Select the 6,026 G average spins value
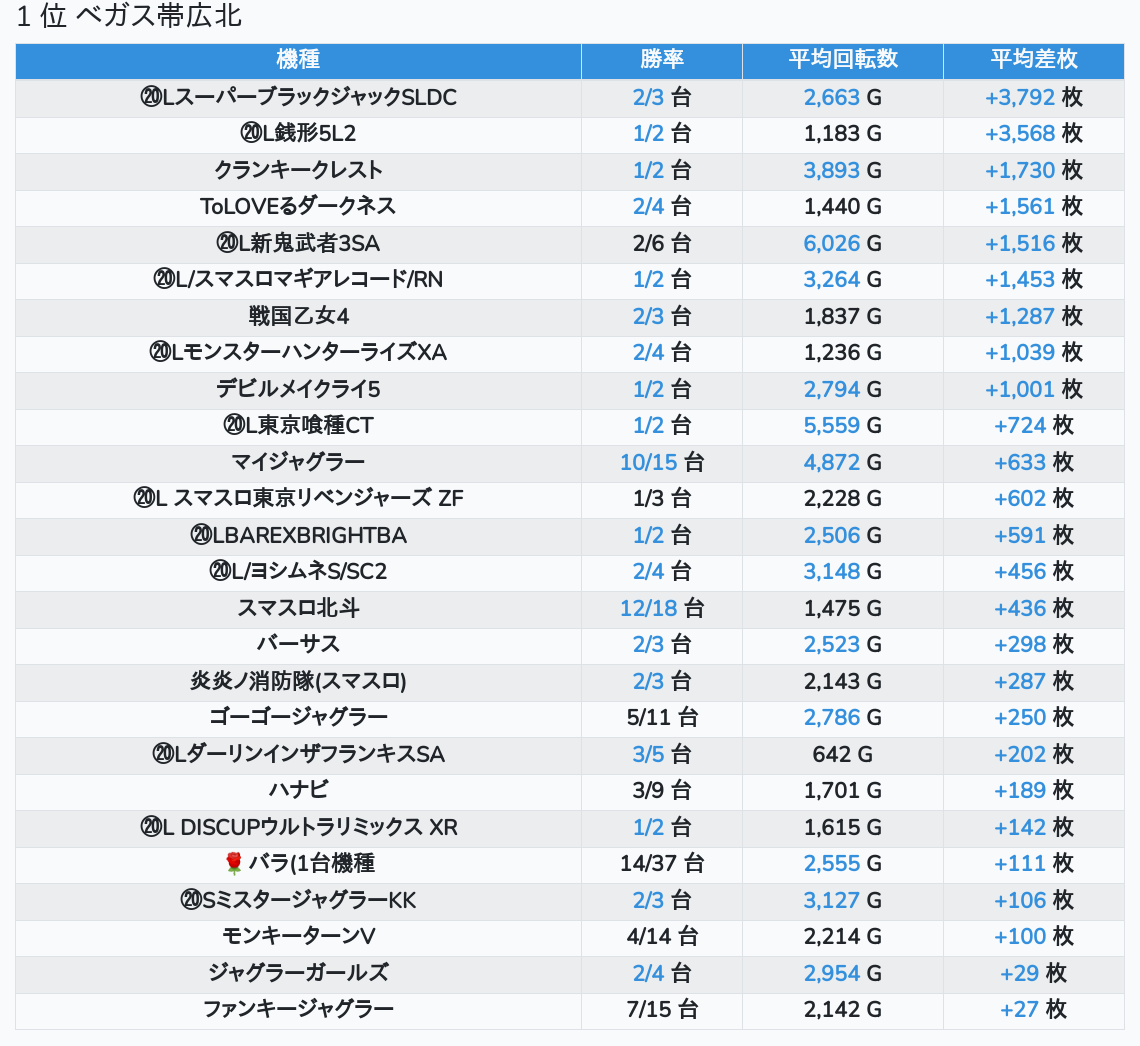The width and height of the screenshot is (1140, 1046). pyautogui.click(x=832, y=243)
